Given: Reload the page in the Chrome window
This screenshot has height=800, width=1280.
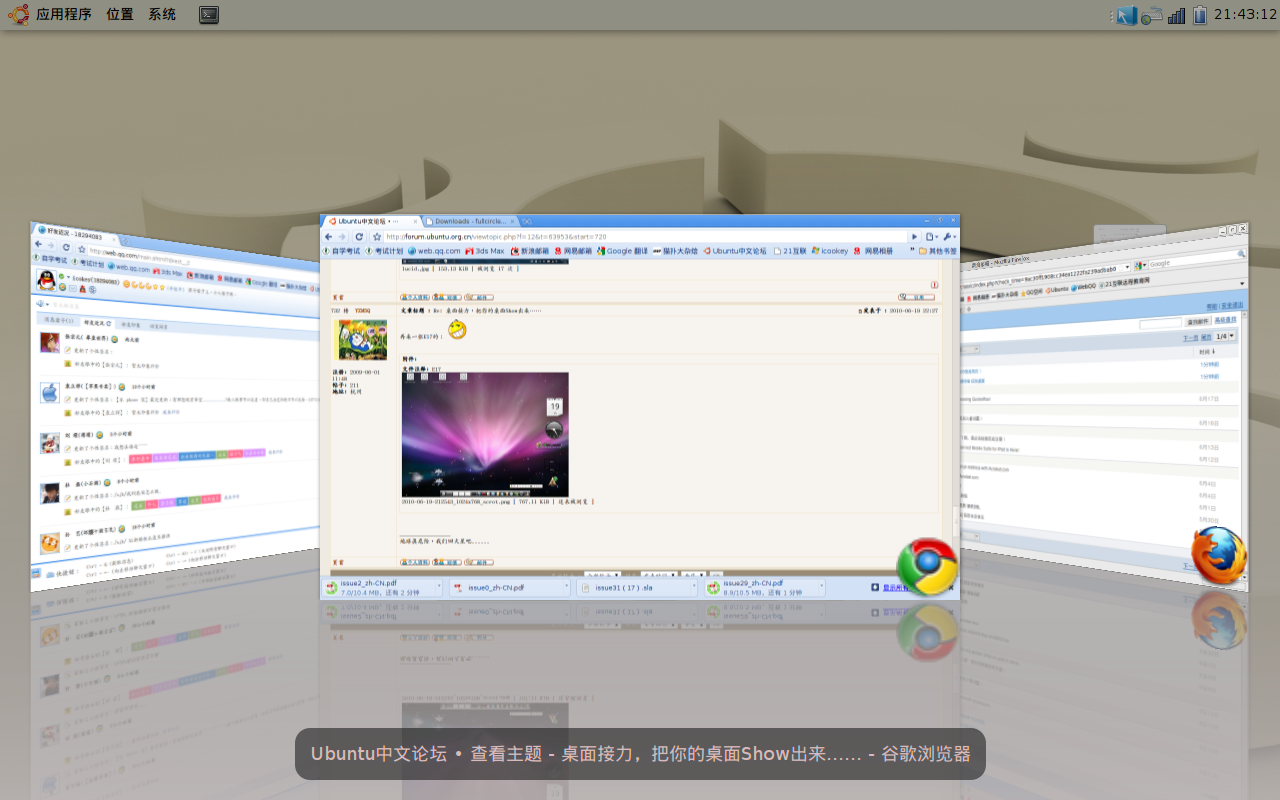Looking at the screenshot, I should tap(359, 237).
